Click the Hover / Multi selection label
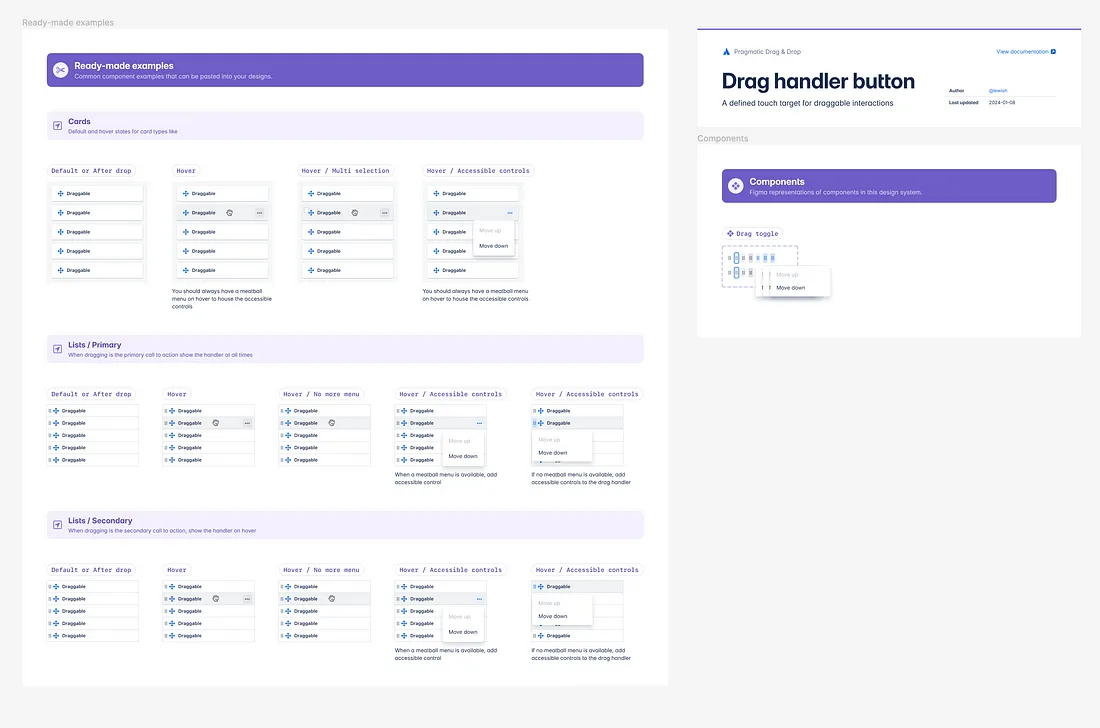This screenshot has height=728, width=1100. (345, 171)
